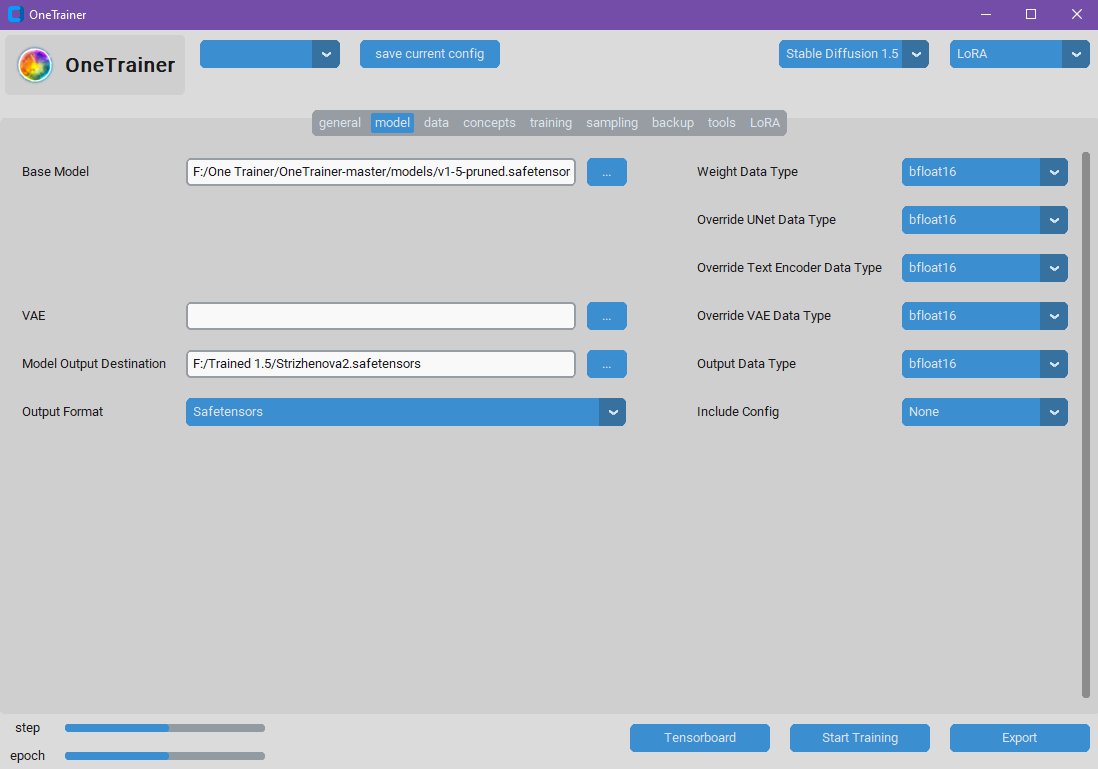Click the empty VAE path field
Viewport: 1098px width, 769px height.
click(x=381, y=316)
